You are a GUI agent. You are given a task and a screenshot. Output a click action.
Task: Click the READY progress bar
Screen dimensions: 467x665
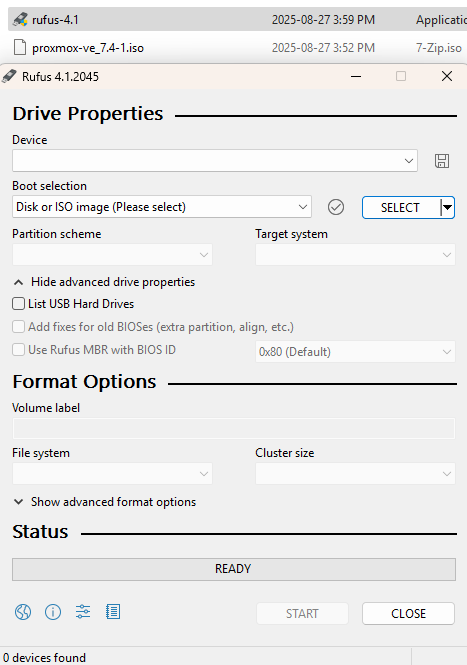[234, 569]
